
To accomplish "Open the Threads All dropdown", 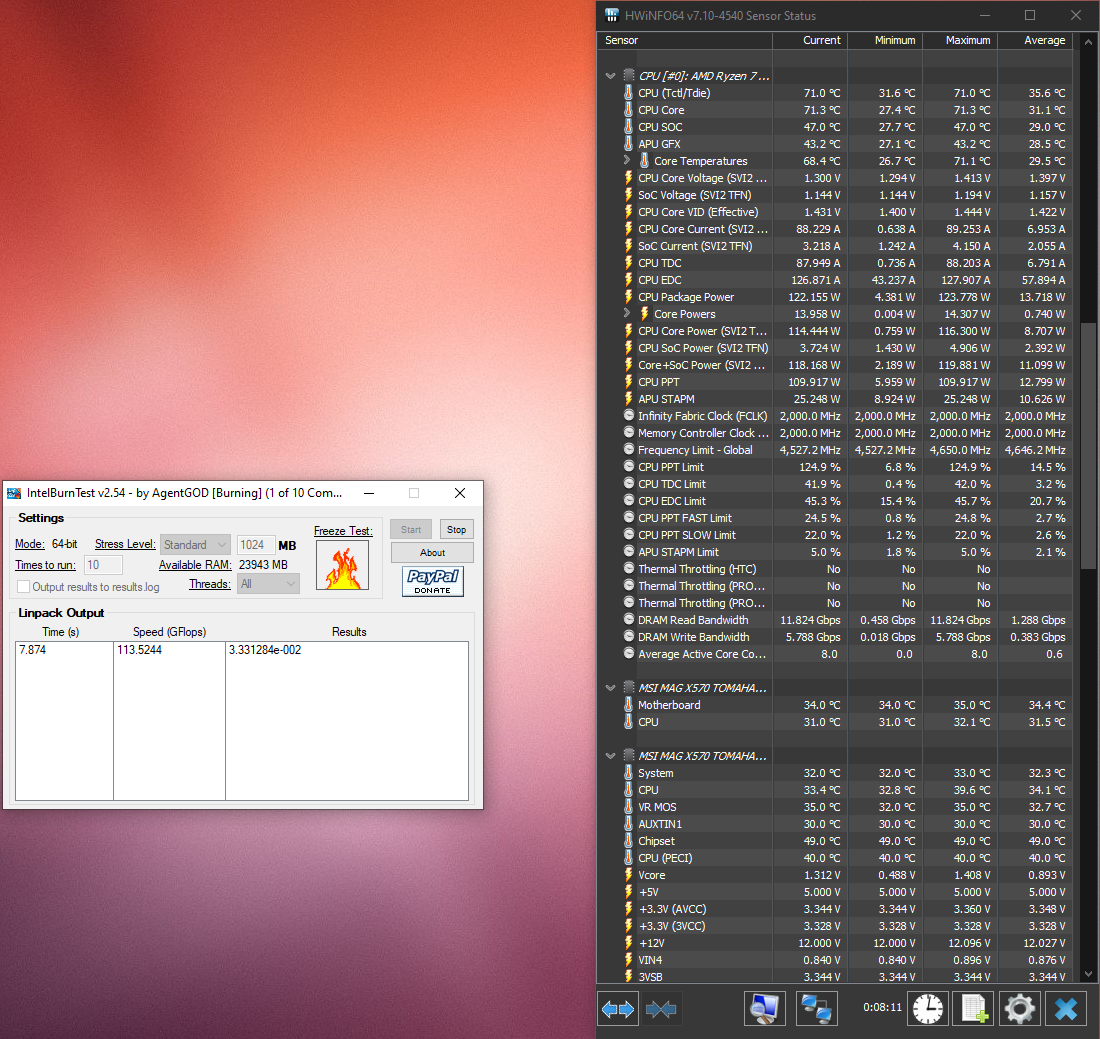I will click(269, 584).
